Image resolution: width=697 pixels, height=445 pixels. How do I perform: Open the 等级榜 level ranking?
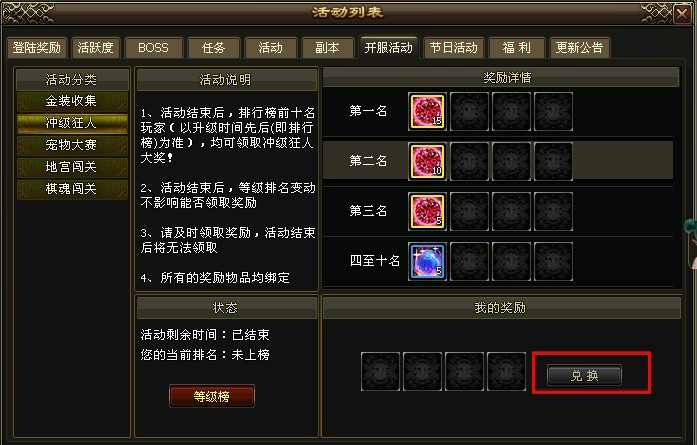212,396
